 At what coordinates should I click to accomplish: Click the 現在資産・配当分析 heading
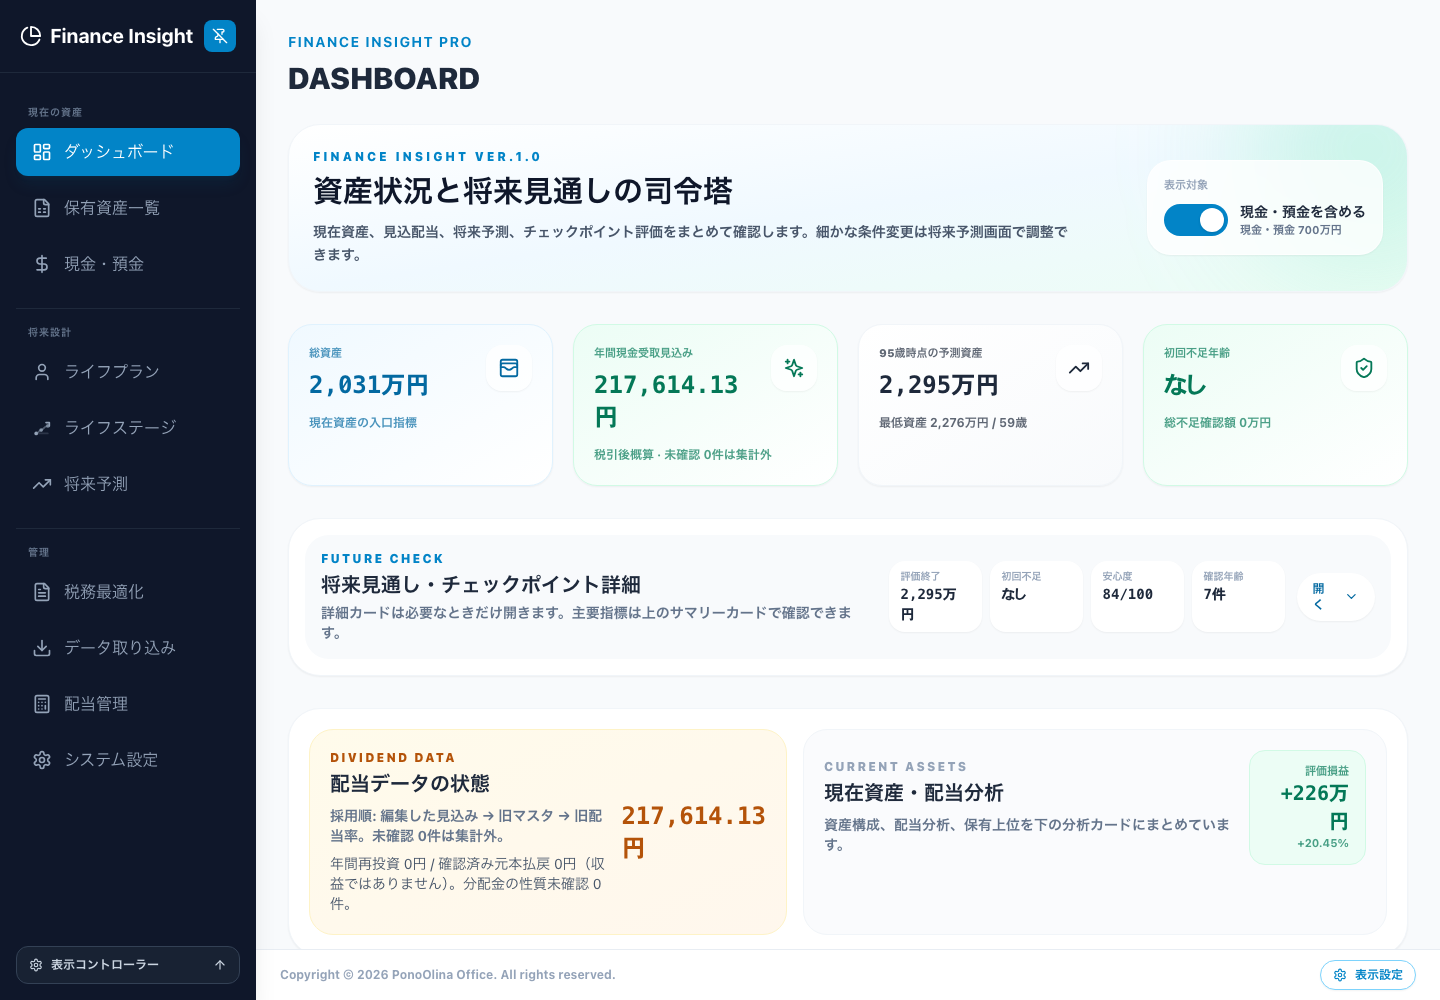tap(914, 793)
